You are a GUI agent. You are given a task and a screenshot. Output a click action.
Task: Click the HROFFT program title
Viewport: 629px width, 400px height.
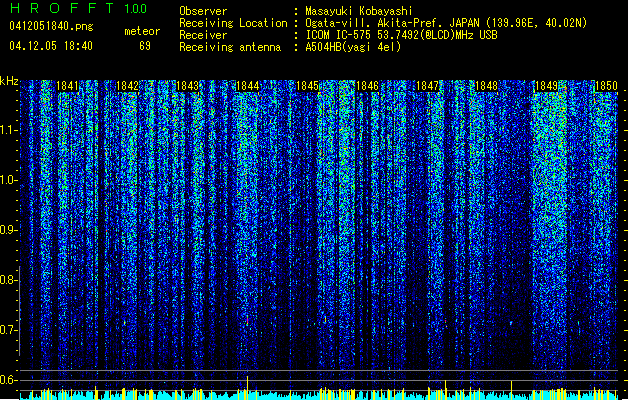coord(62,8)
